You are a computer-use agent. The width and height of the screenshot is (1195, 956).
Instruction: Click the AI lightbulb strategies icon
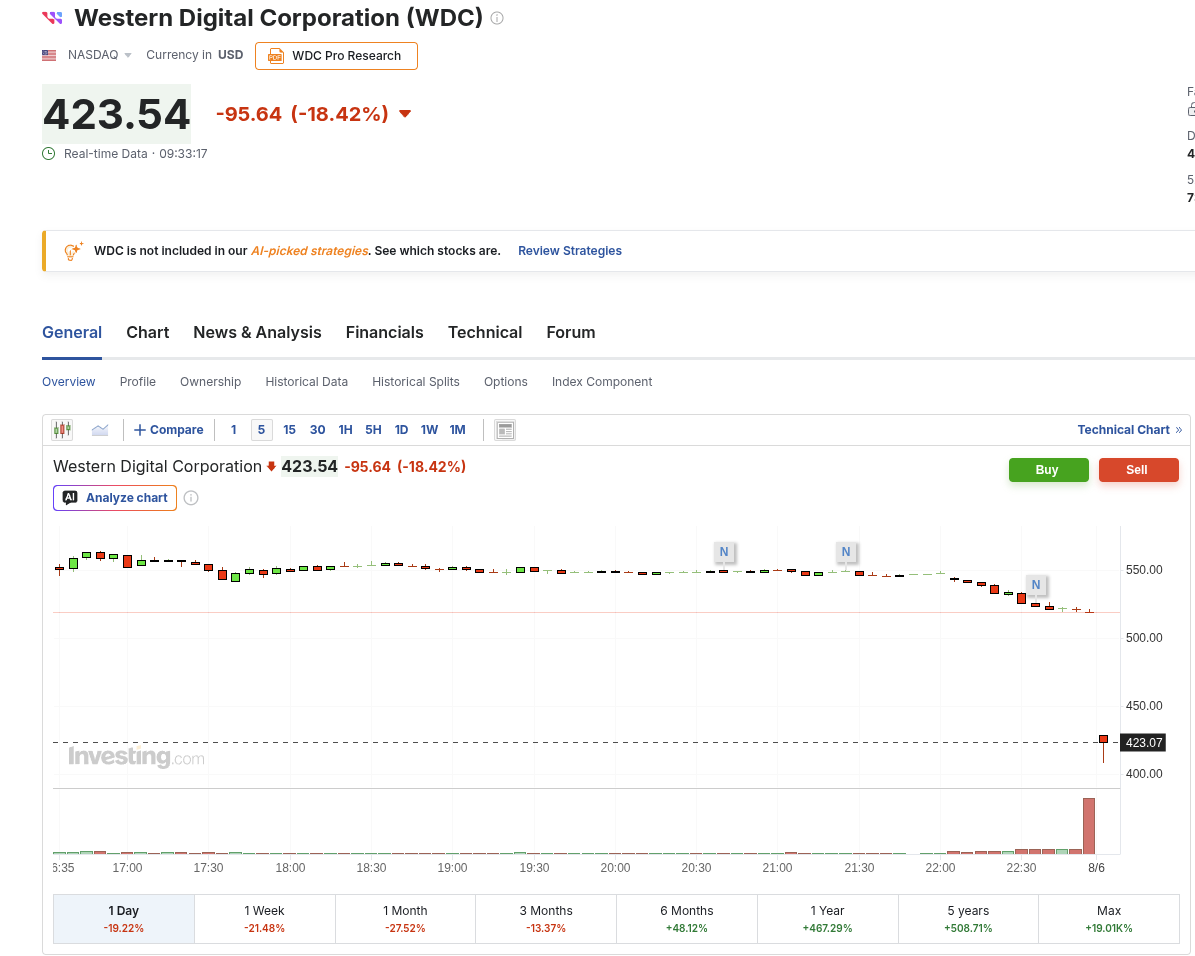tap(73, 251)
